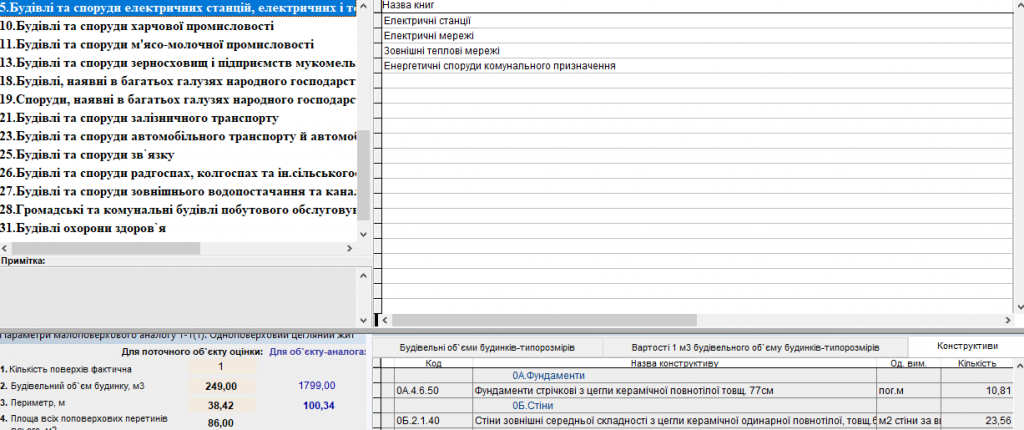Image resolution: width=1024 pixels, height=430 pixels.
Task: Select 19.Споруди, наявні в багатьох галузях
Action: [178, 99]
